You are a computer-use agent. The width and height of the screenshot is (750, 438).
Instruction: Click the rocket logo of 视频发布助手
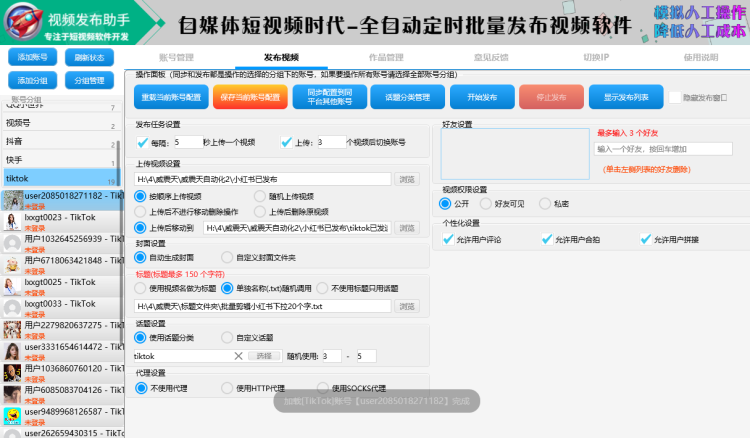tap(23, 22)
